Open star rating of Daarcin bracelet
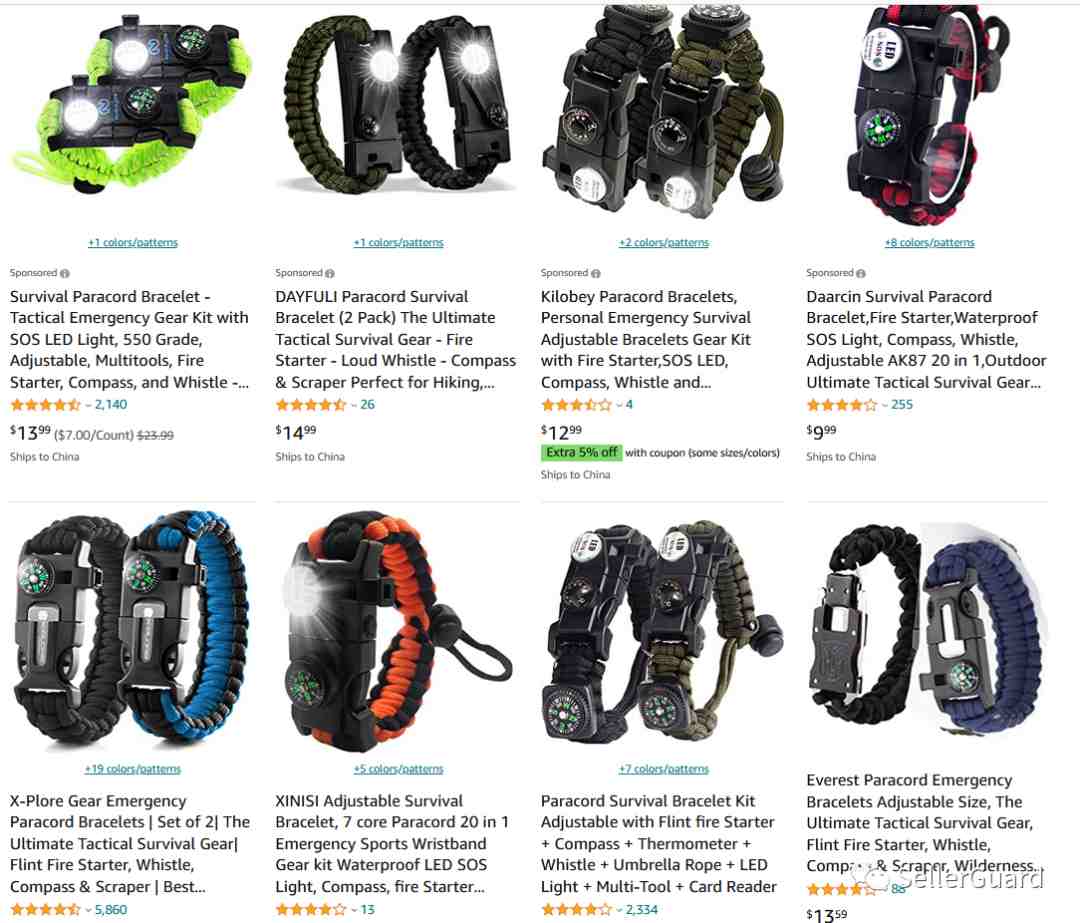Screen dimensions: 1080x923 coord(842,405)
